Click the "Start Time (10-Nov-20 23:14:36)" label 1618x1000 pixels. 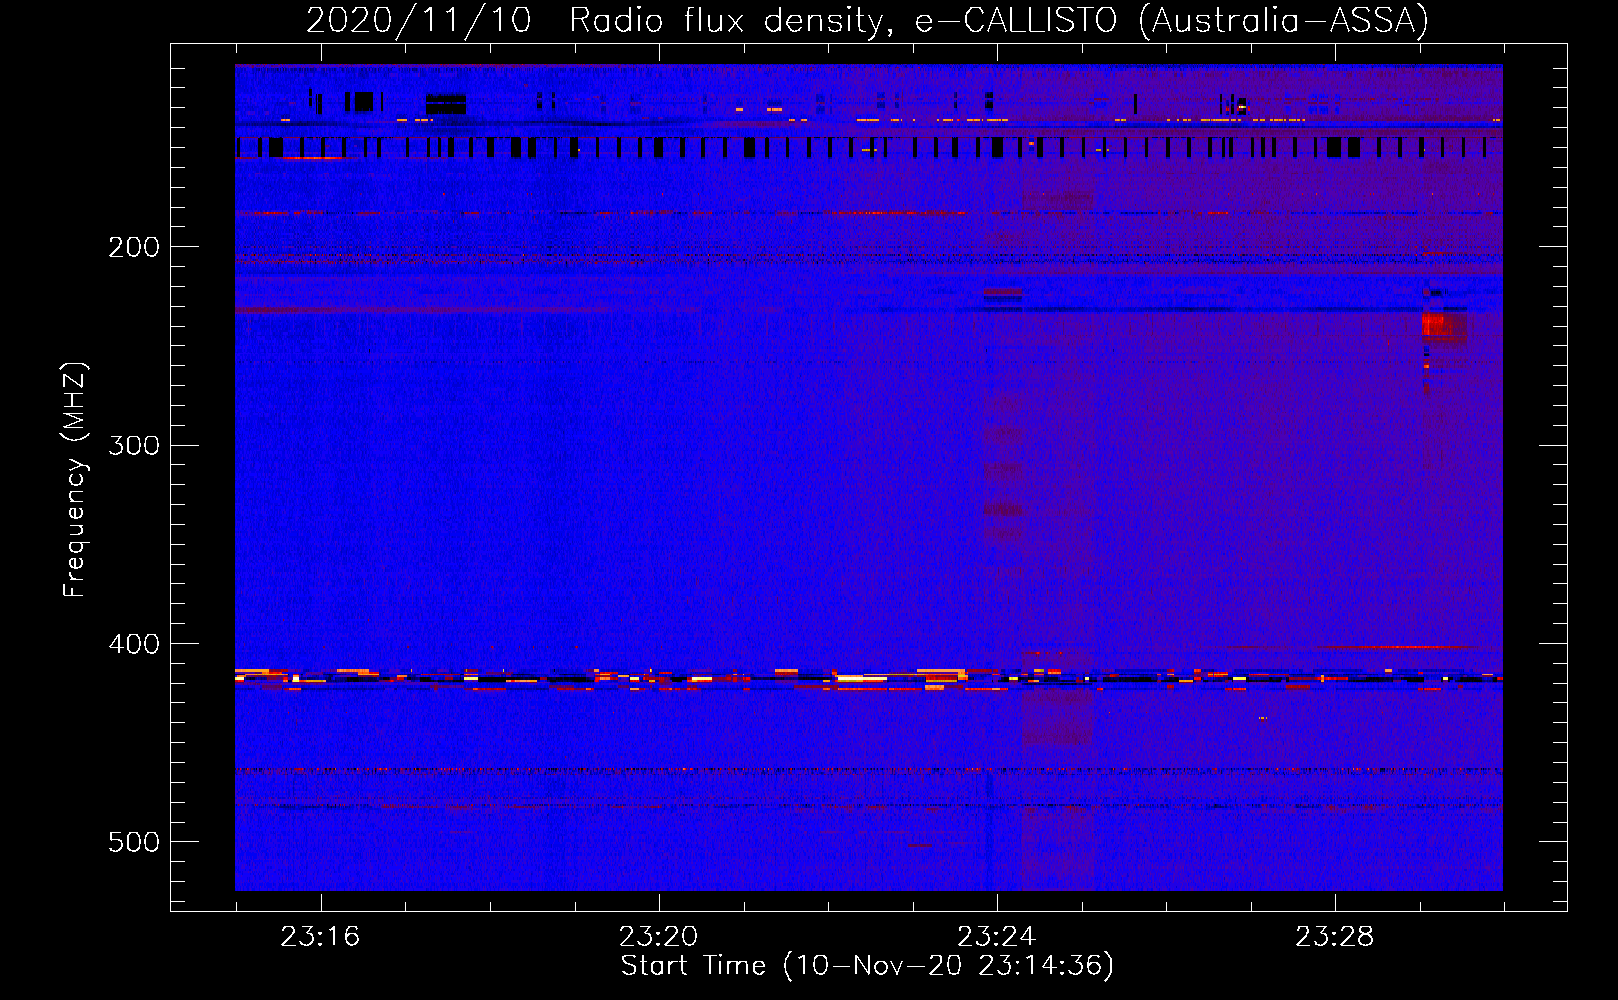pyautogui.click(x=867, y=966)
